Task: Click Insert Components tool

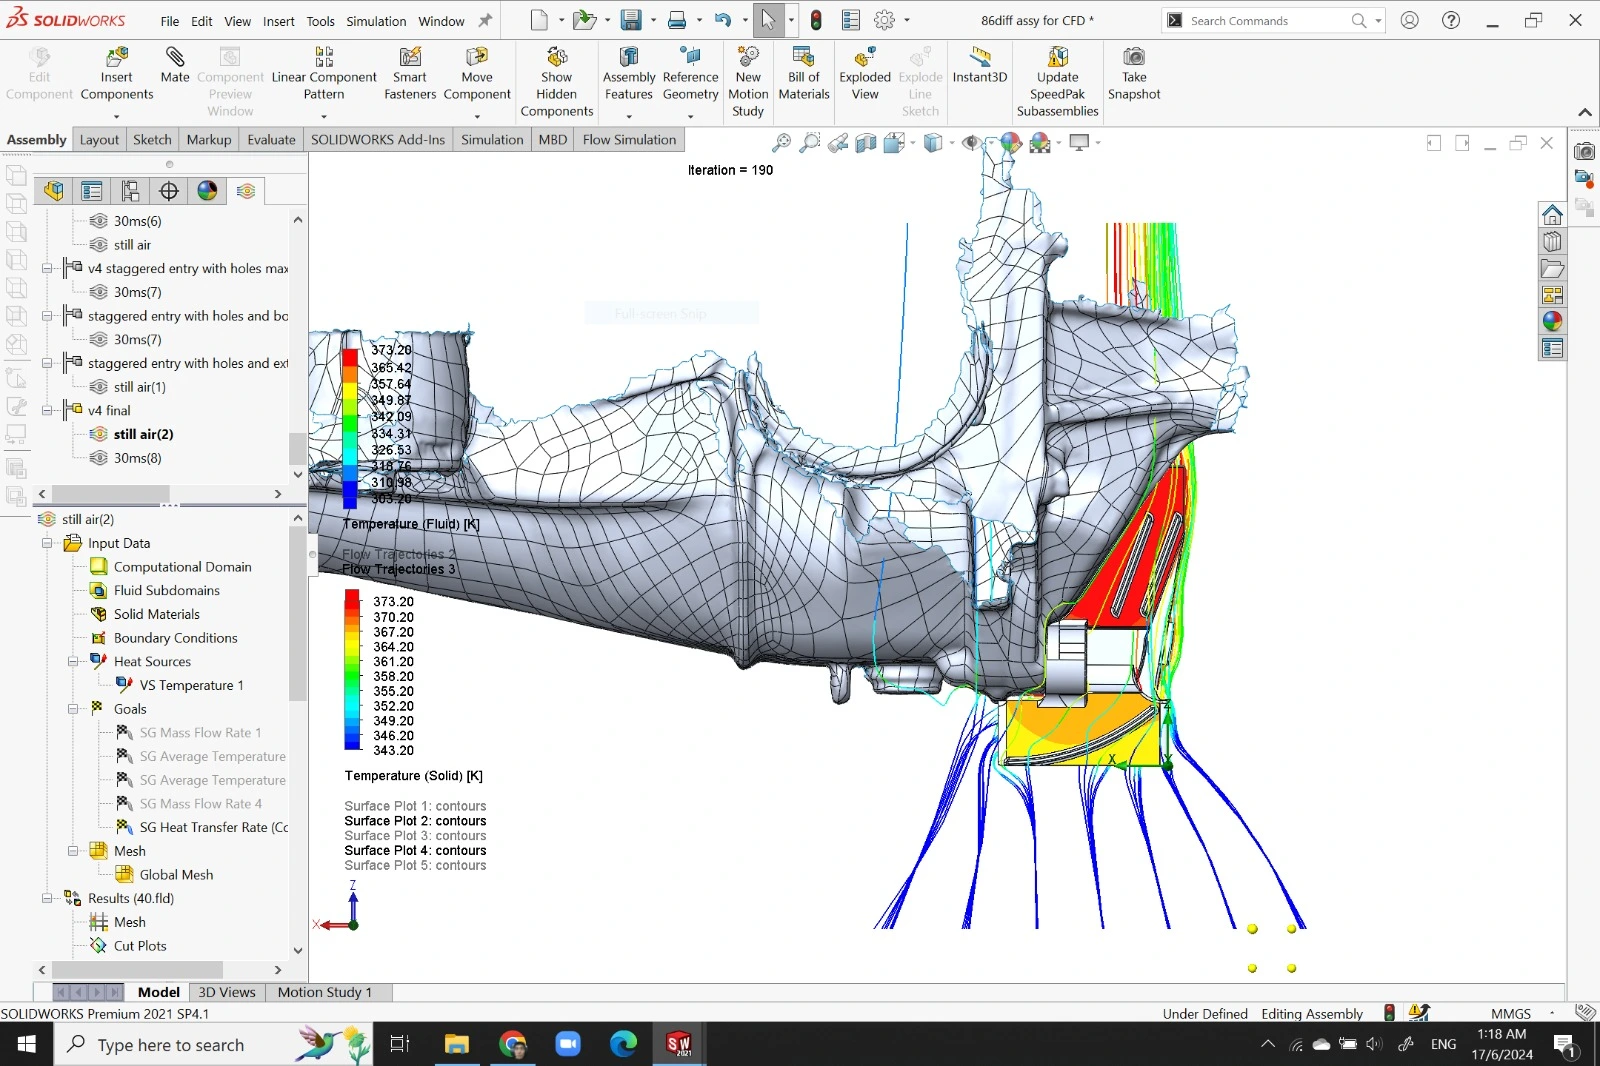Action: coord(117,74)
